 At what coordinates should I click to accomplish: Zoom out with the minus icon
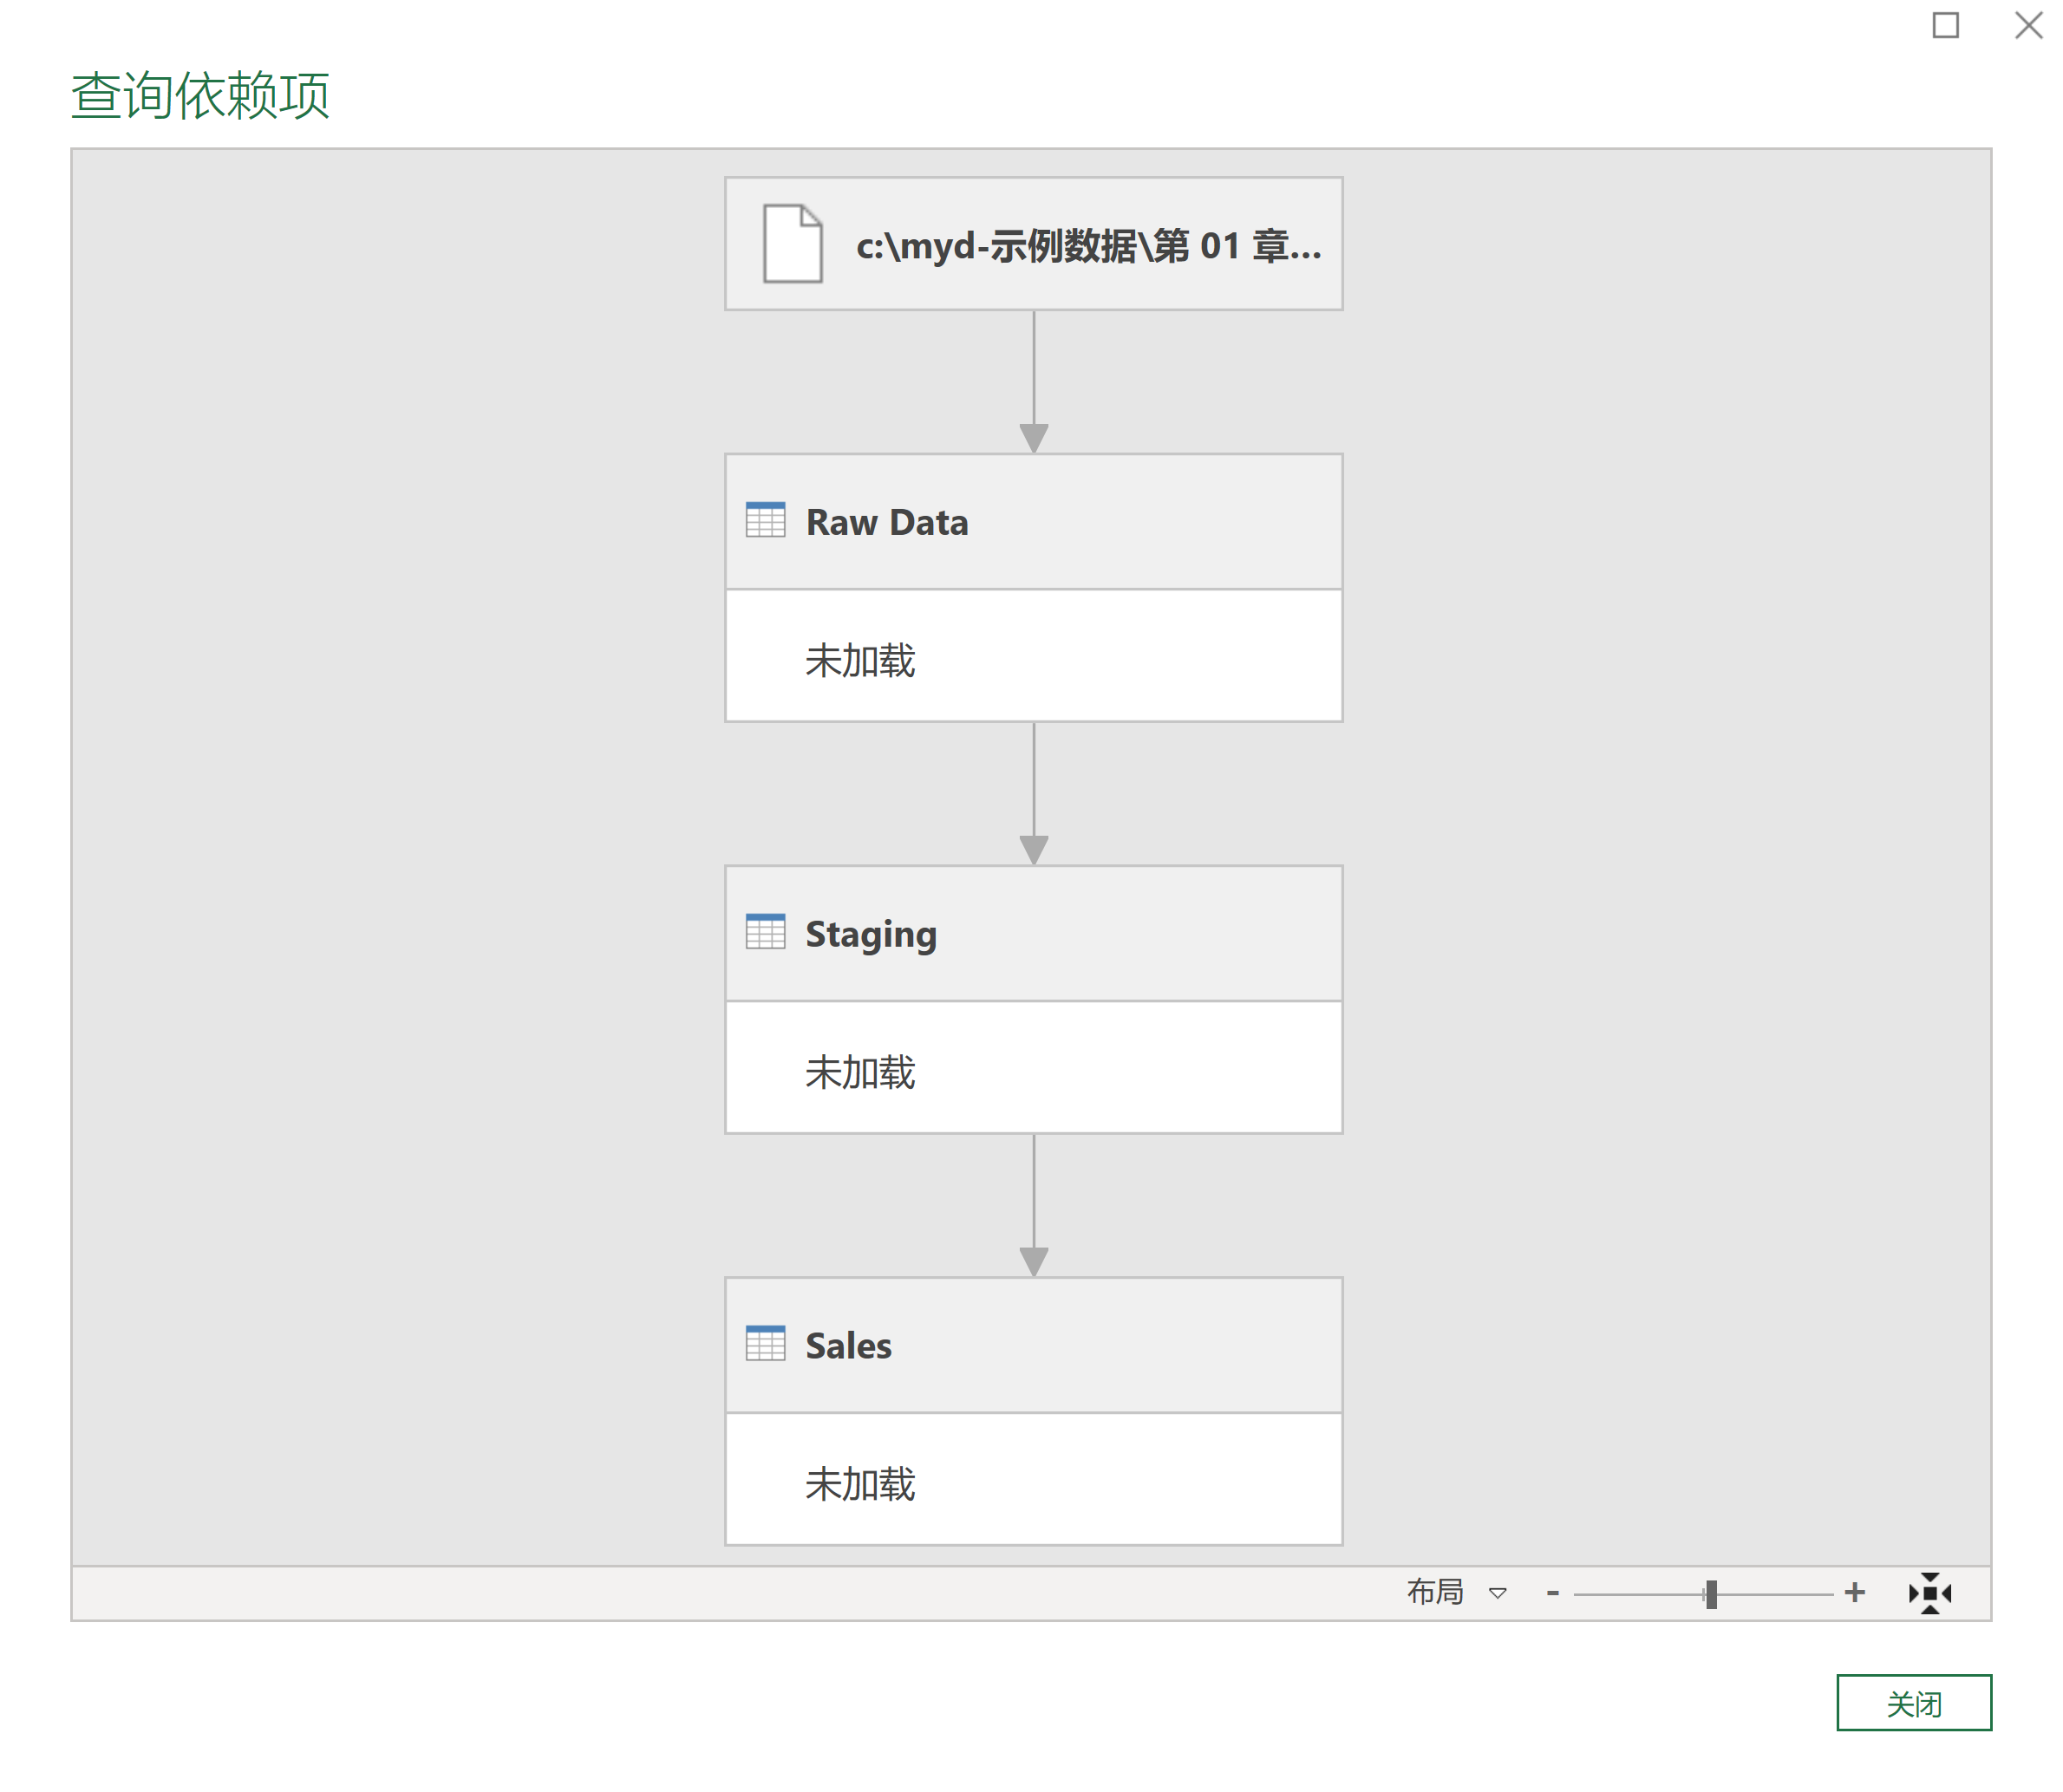1552,1593
